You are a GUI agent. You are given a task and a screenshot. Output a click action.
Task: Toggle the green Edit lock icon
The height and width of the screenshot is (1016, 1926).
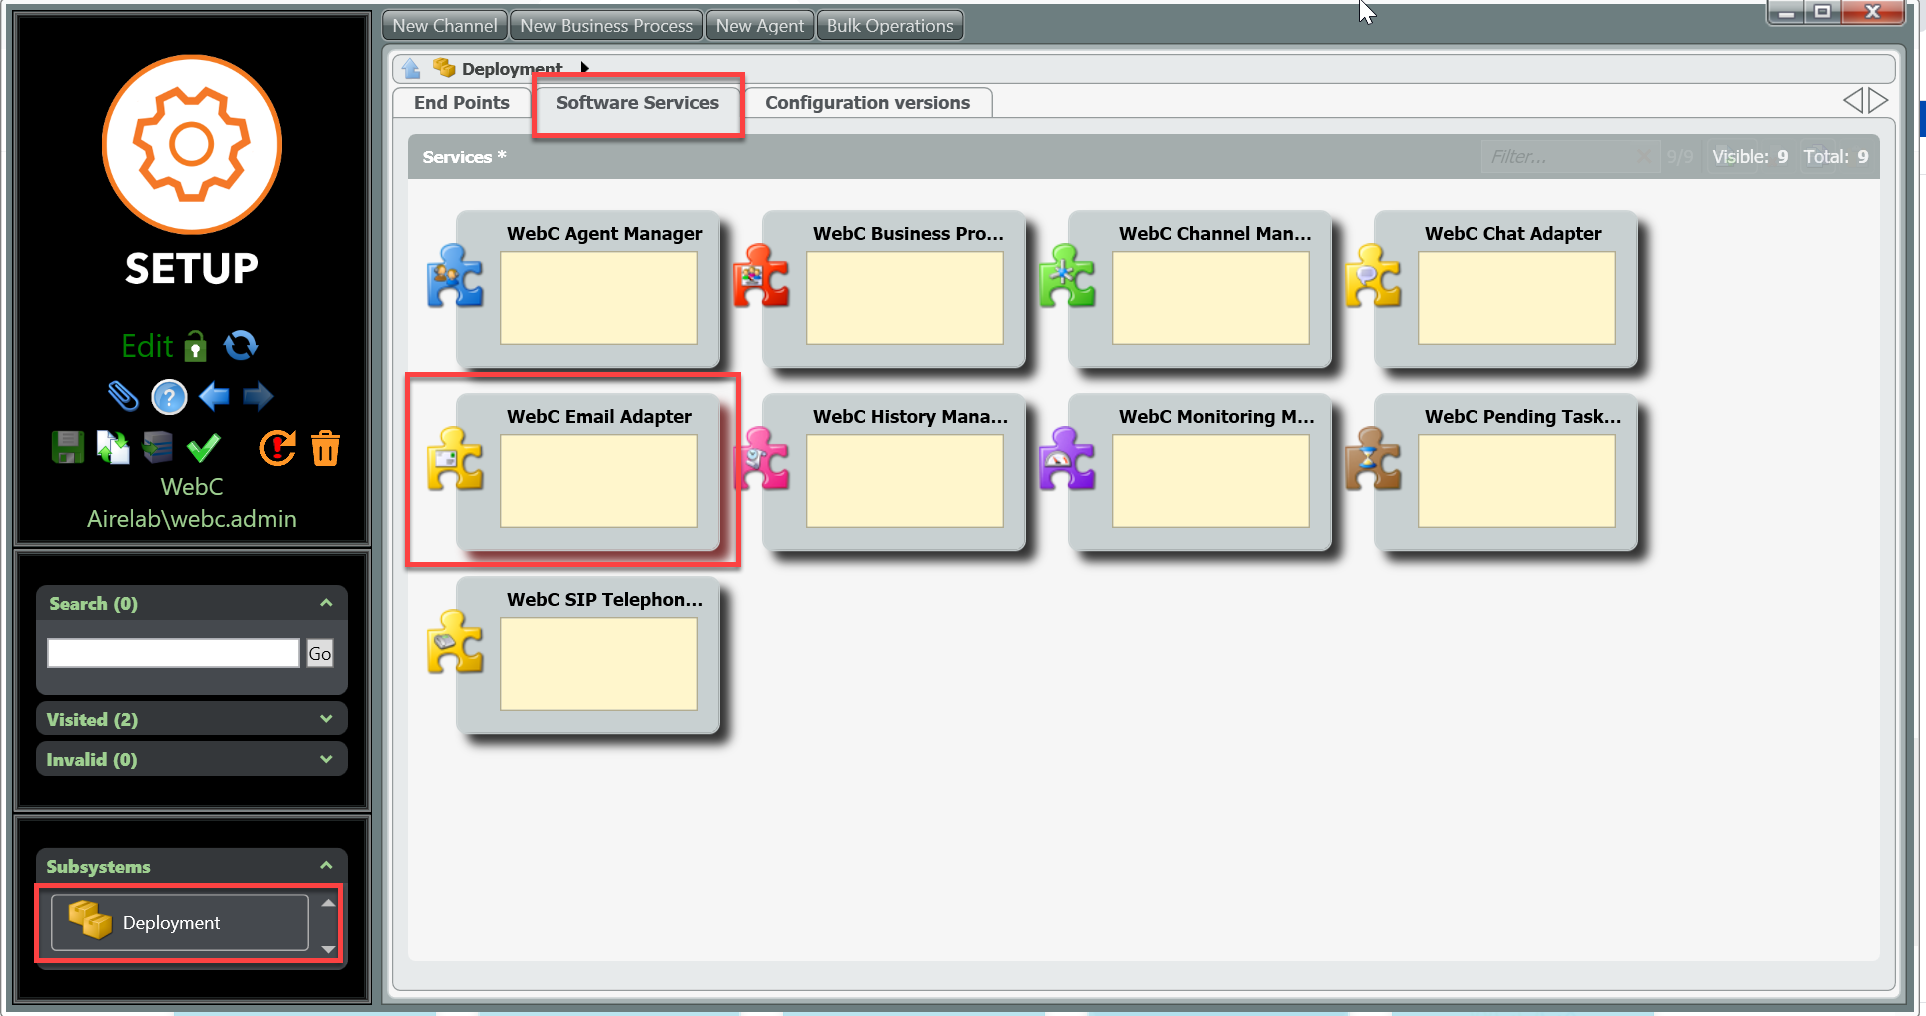coord(196,346)
